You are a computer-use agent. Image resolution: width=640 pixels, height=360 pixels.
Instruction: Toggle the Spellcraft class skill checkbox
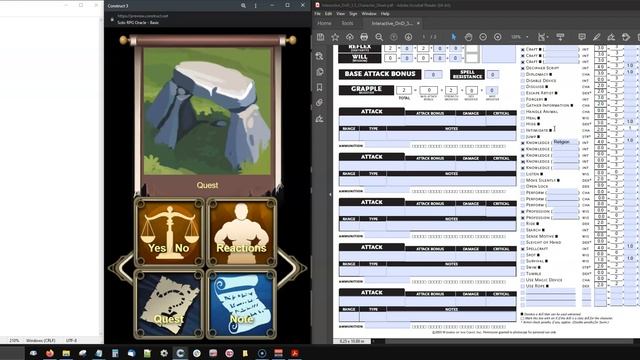point(523,249)
